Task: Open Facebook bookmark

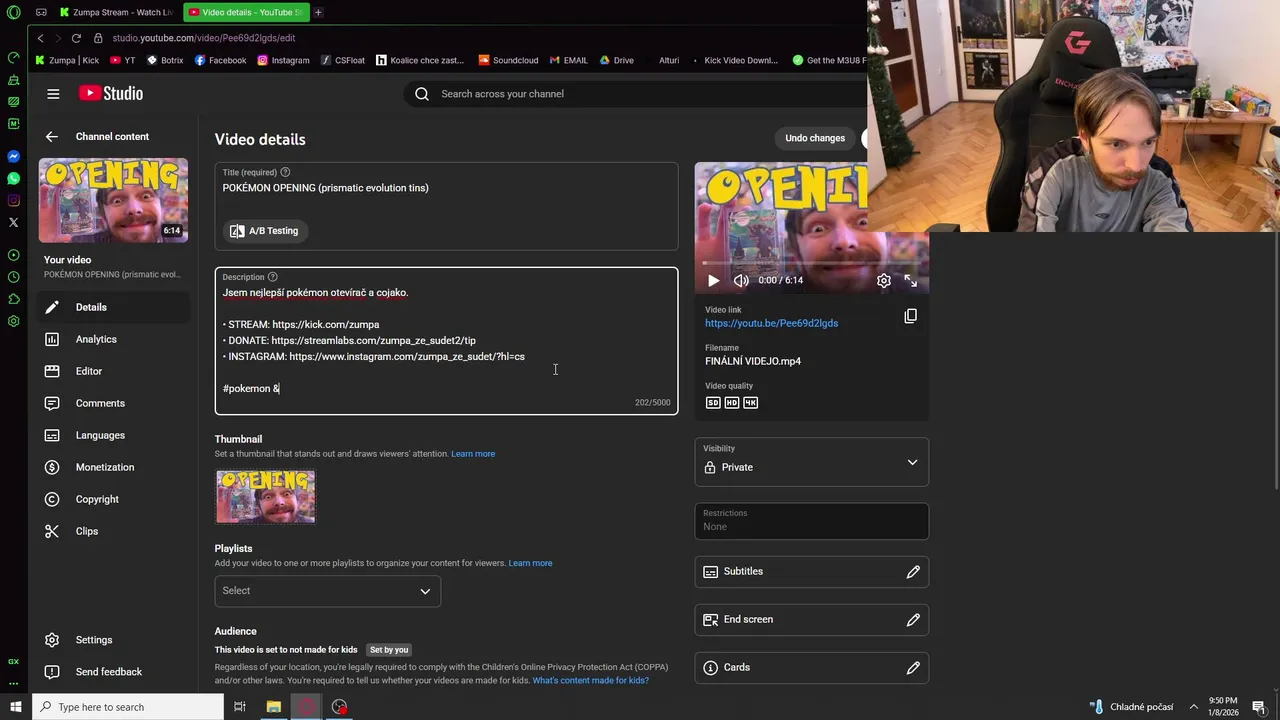Action: pyautogui.click(x=220, y=60)
